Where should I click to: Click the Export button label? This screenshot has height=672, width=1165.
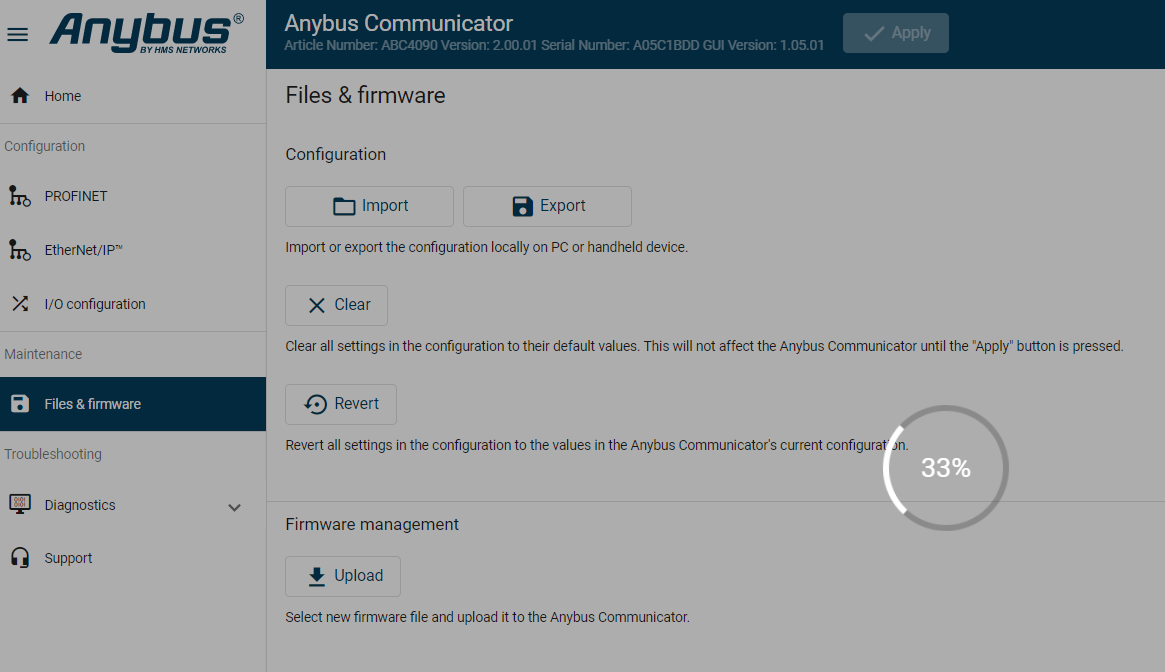pos(562,206)
